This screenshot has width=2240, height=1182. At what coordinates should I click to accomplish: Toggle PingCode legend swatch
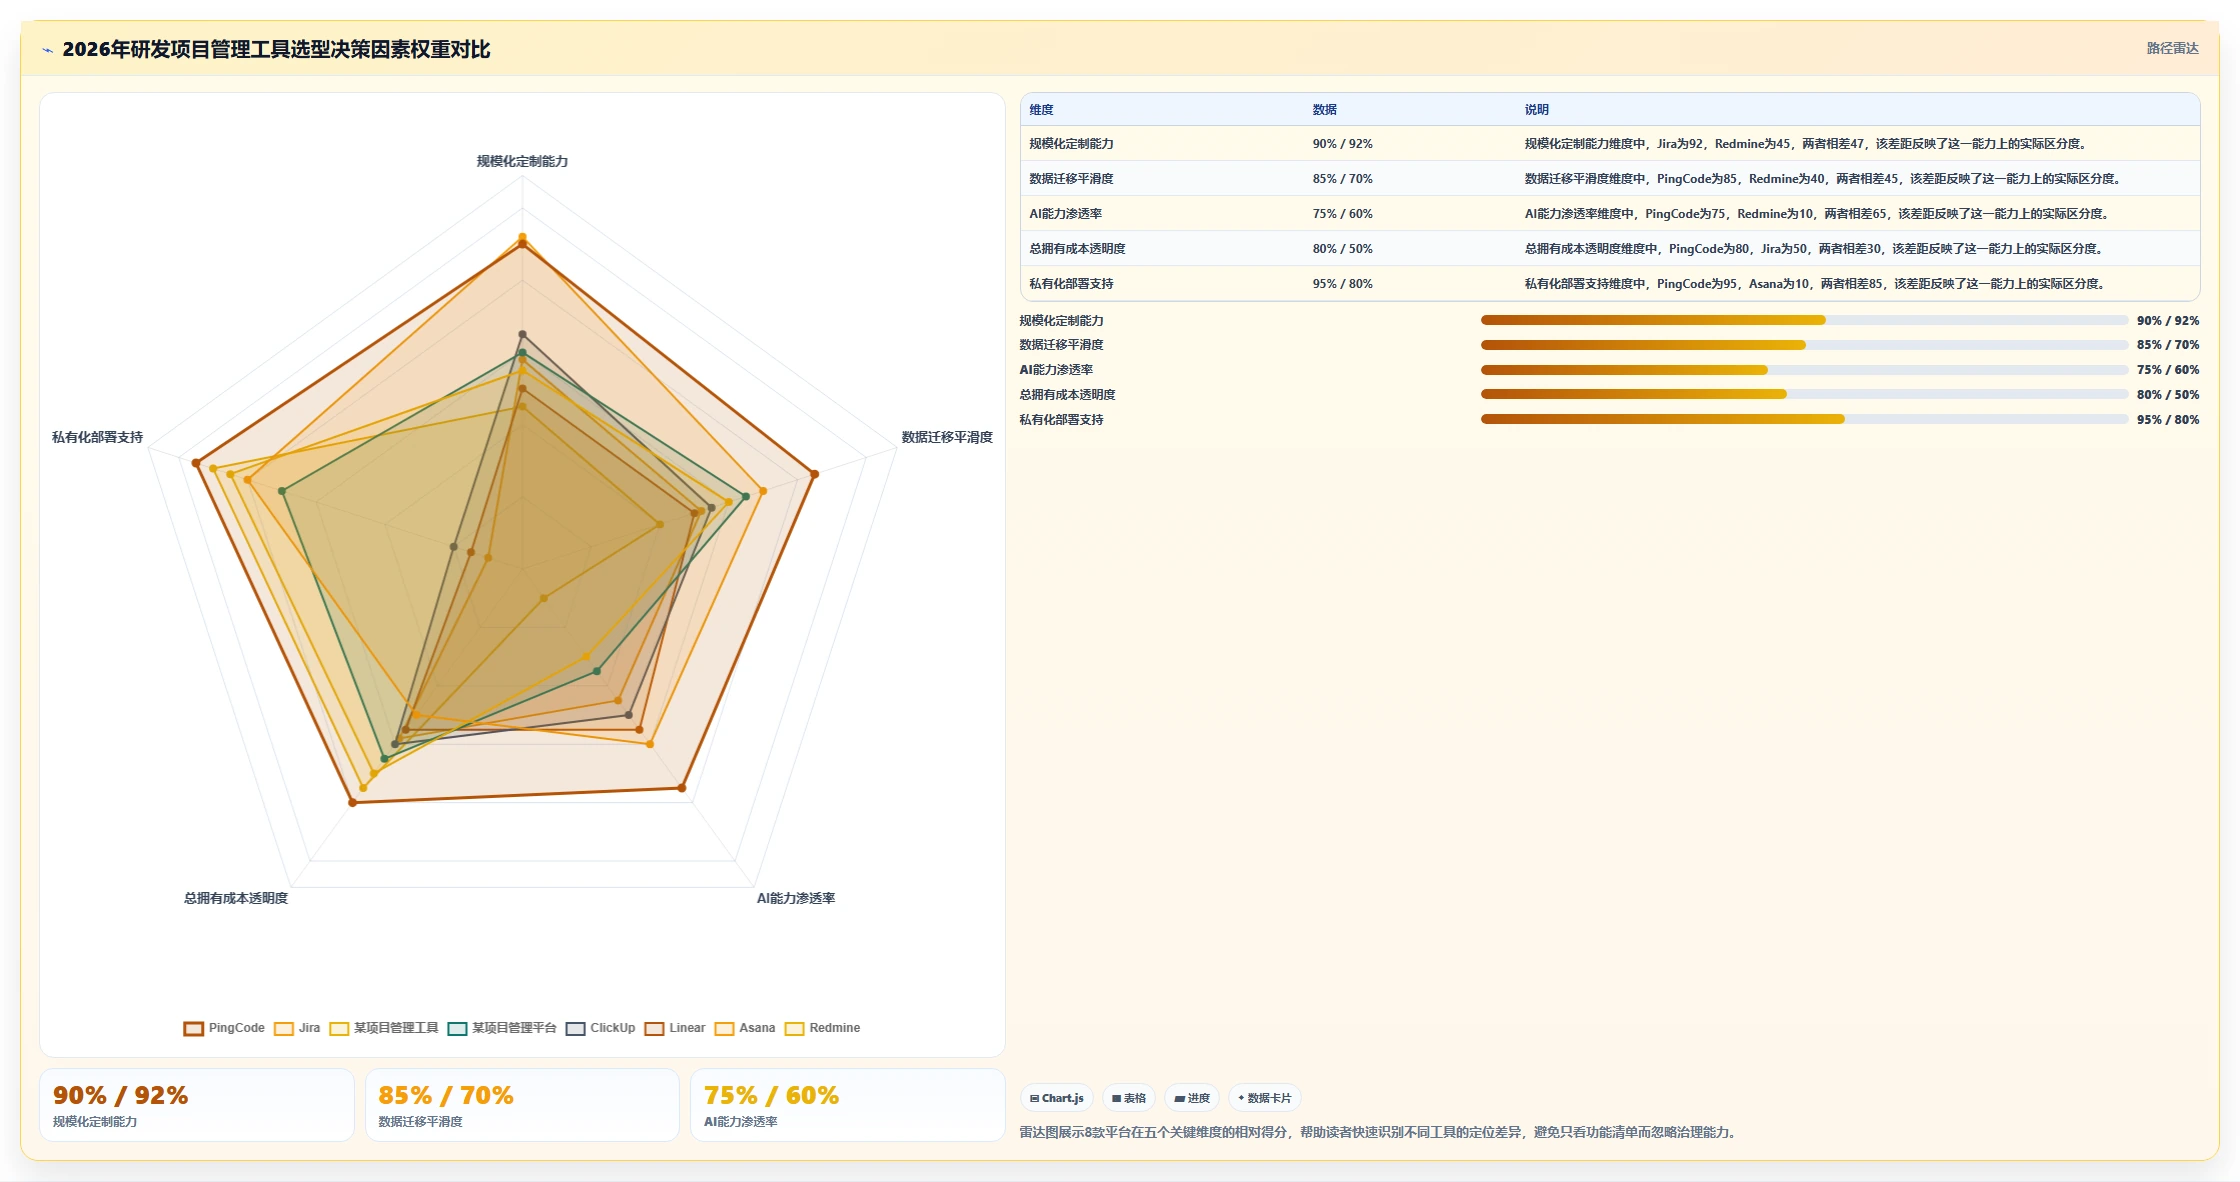(x=194, y=1028)
